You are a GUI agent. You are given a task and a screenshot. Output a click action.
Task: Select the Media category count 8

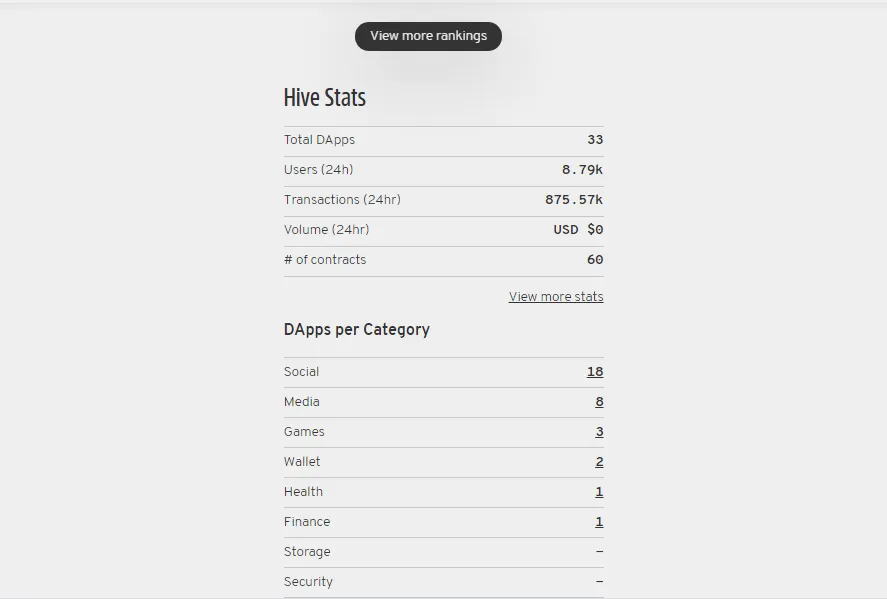click(599, 402)
